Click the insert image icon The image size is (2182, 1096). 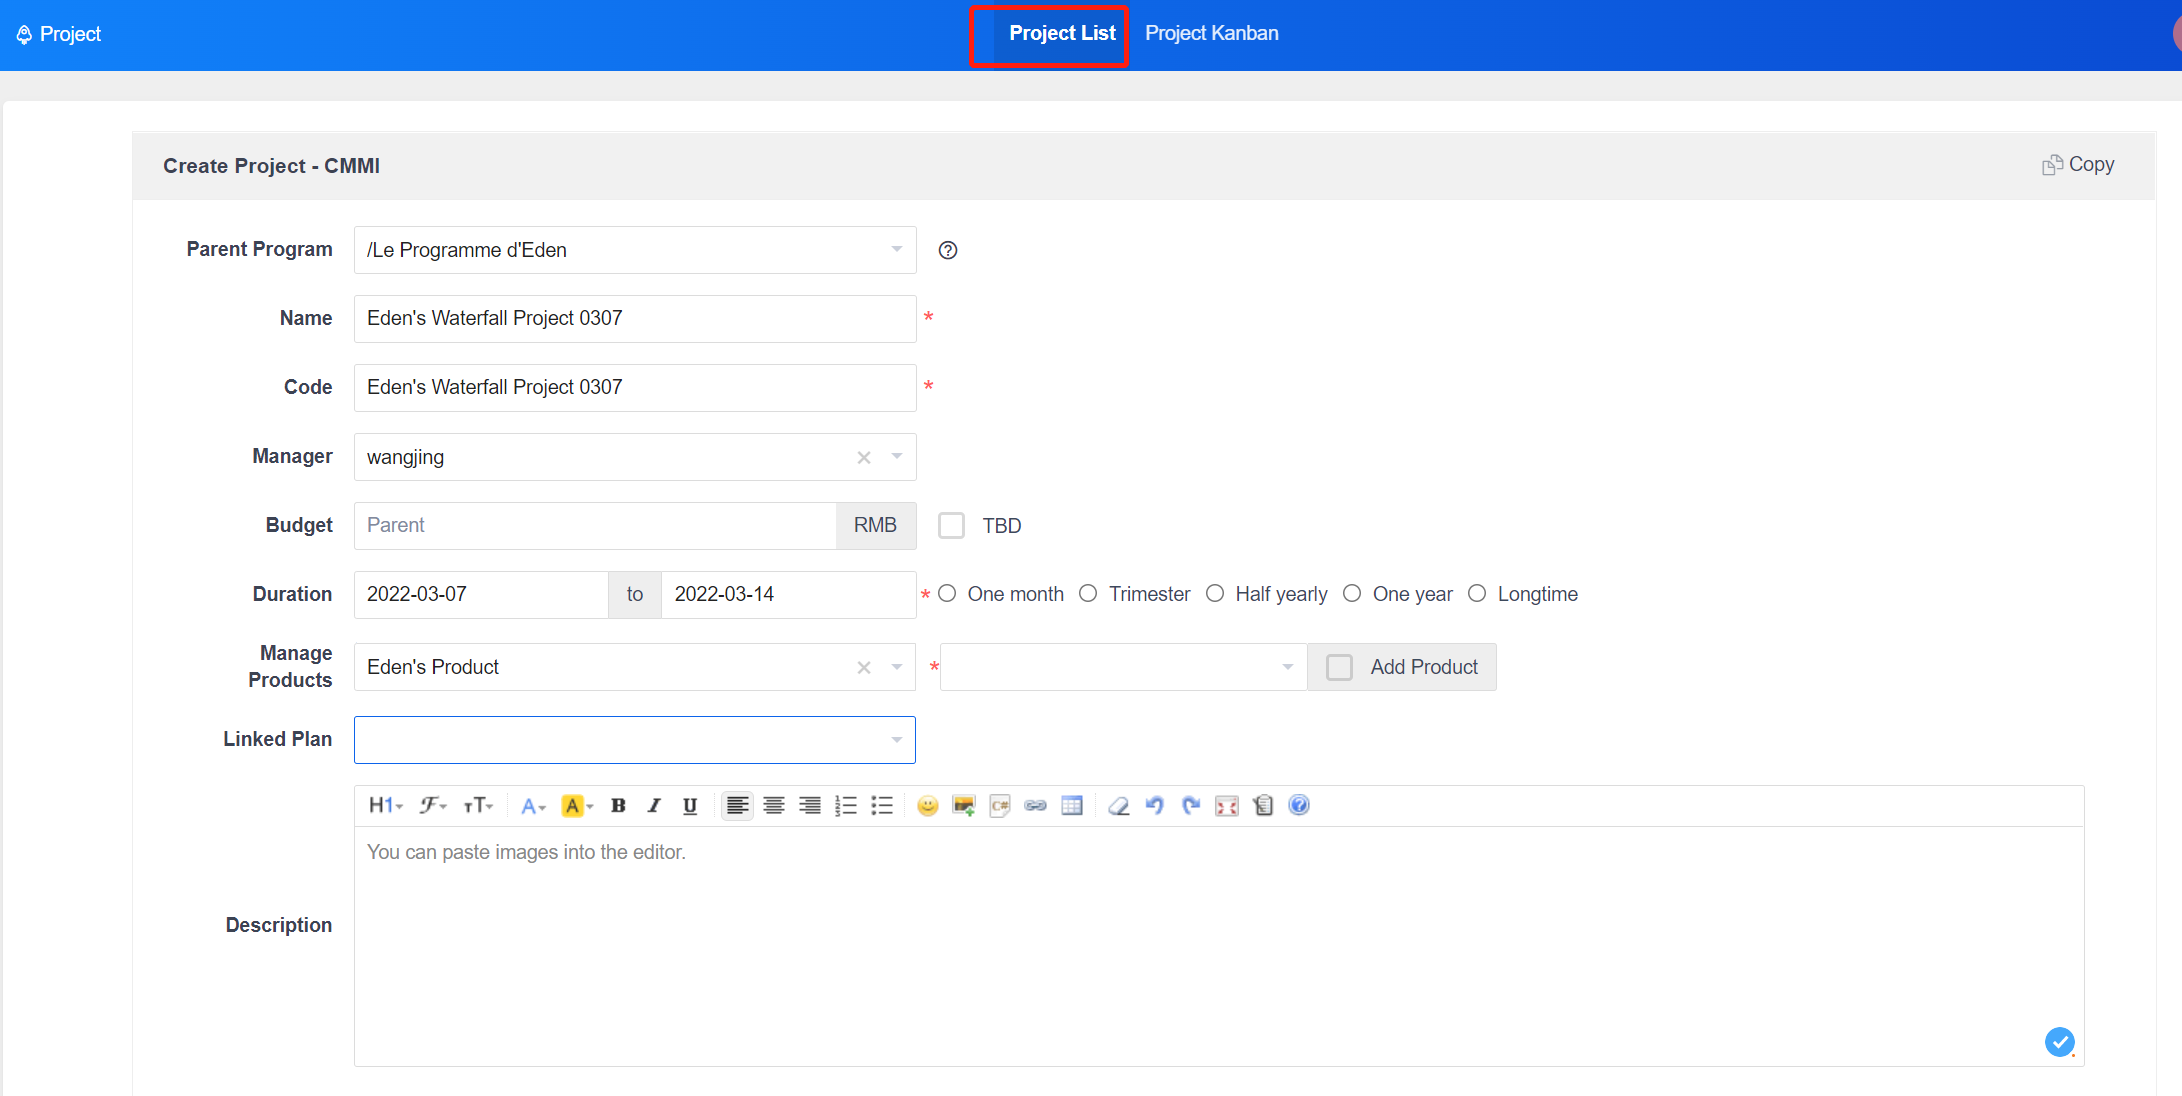(x=963, y=806)
